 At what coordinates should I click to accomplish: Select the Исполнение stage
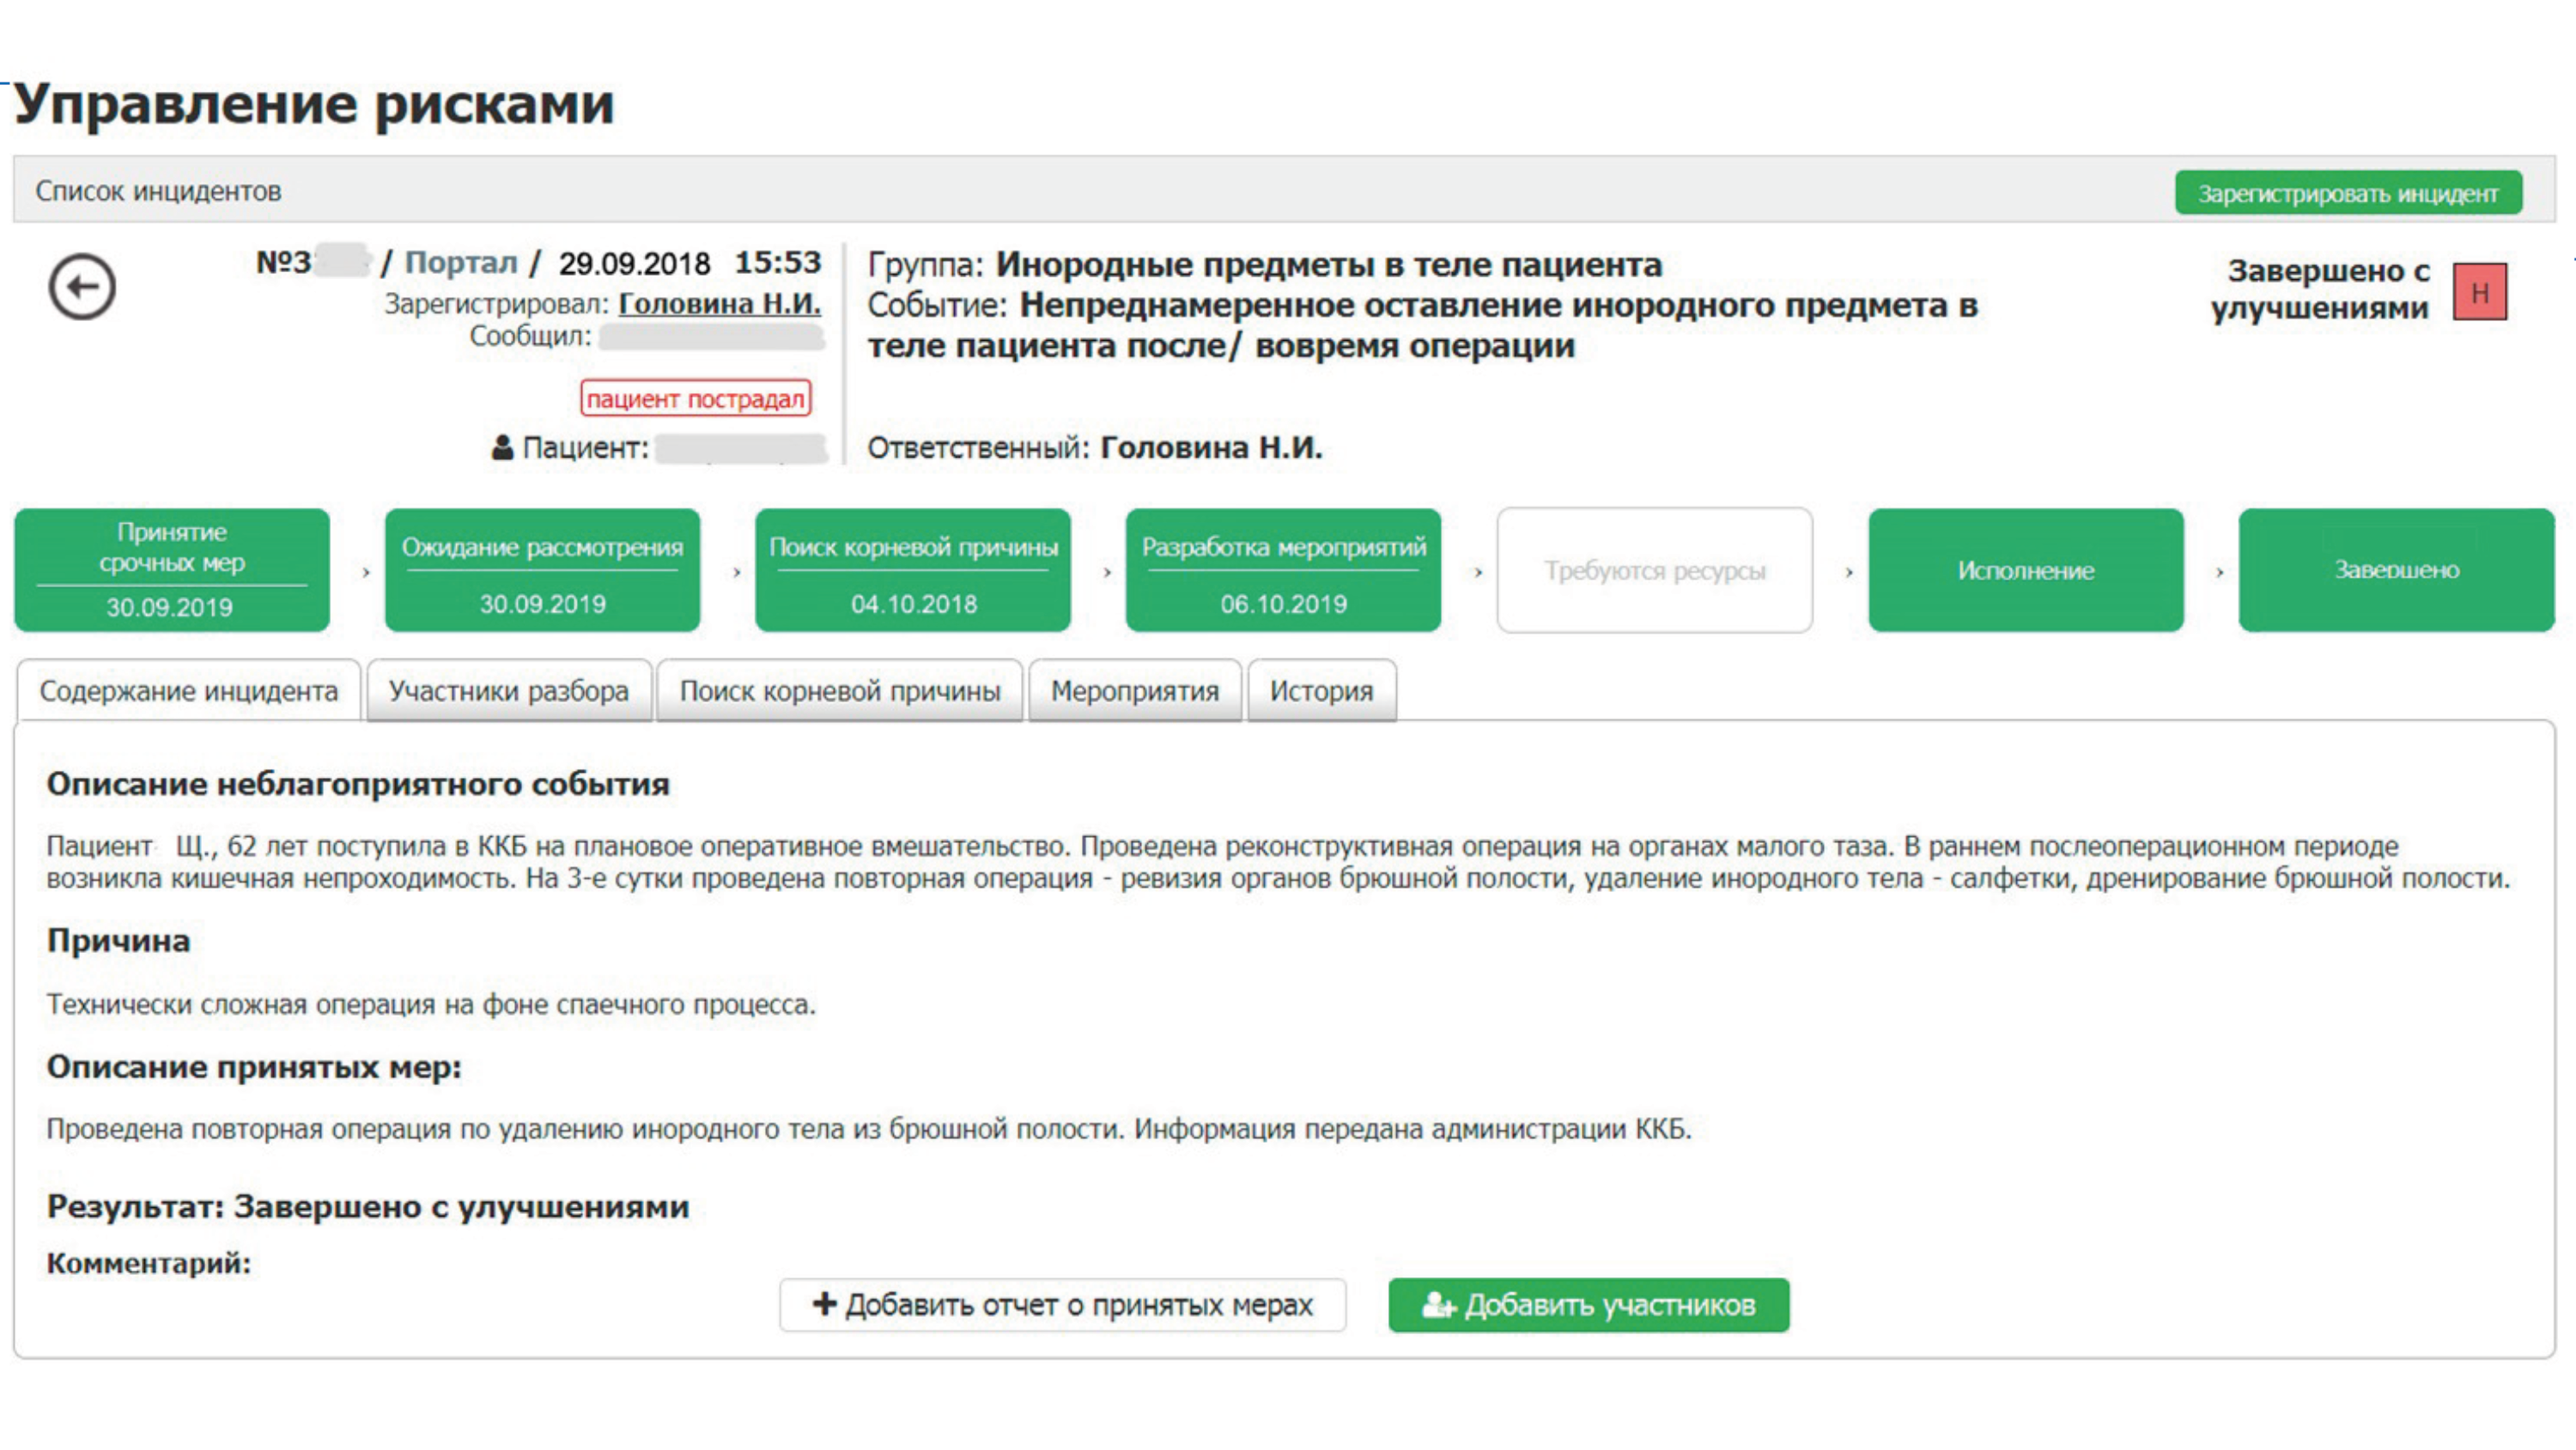coord(2025,570)
